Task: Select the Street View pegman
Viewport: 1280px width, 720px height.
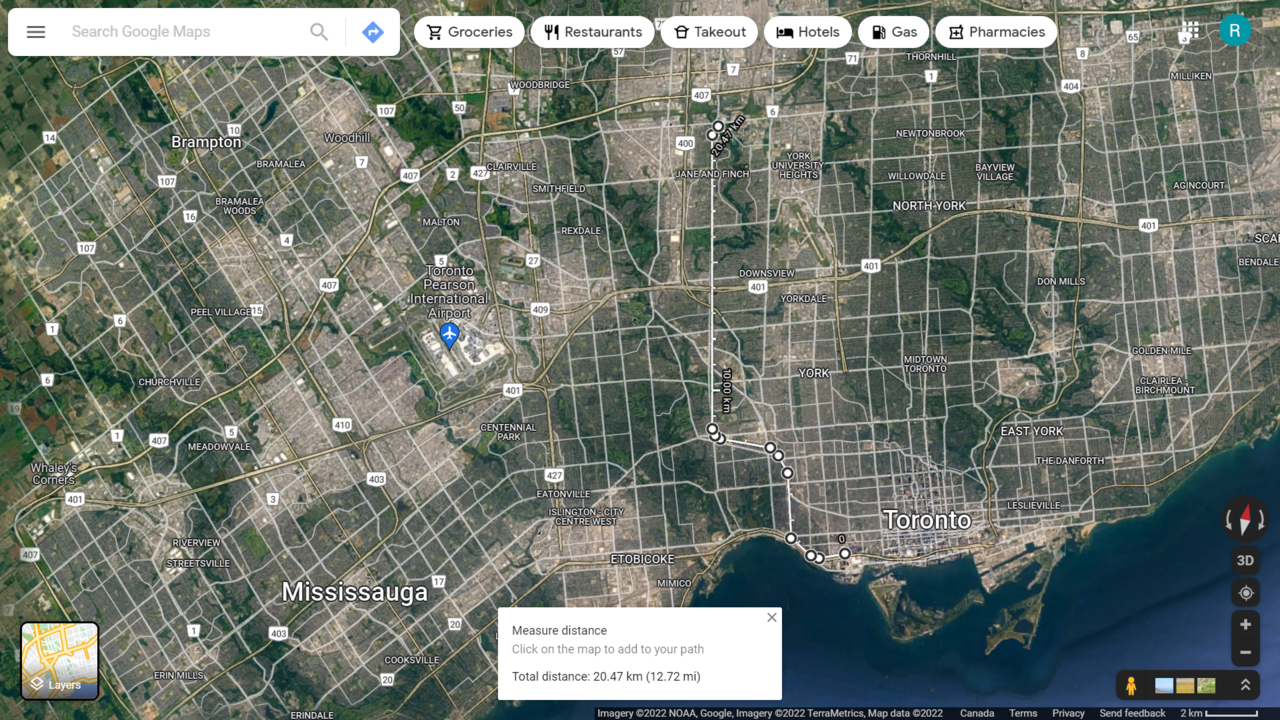Action: (1131, 686)
